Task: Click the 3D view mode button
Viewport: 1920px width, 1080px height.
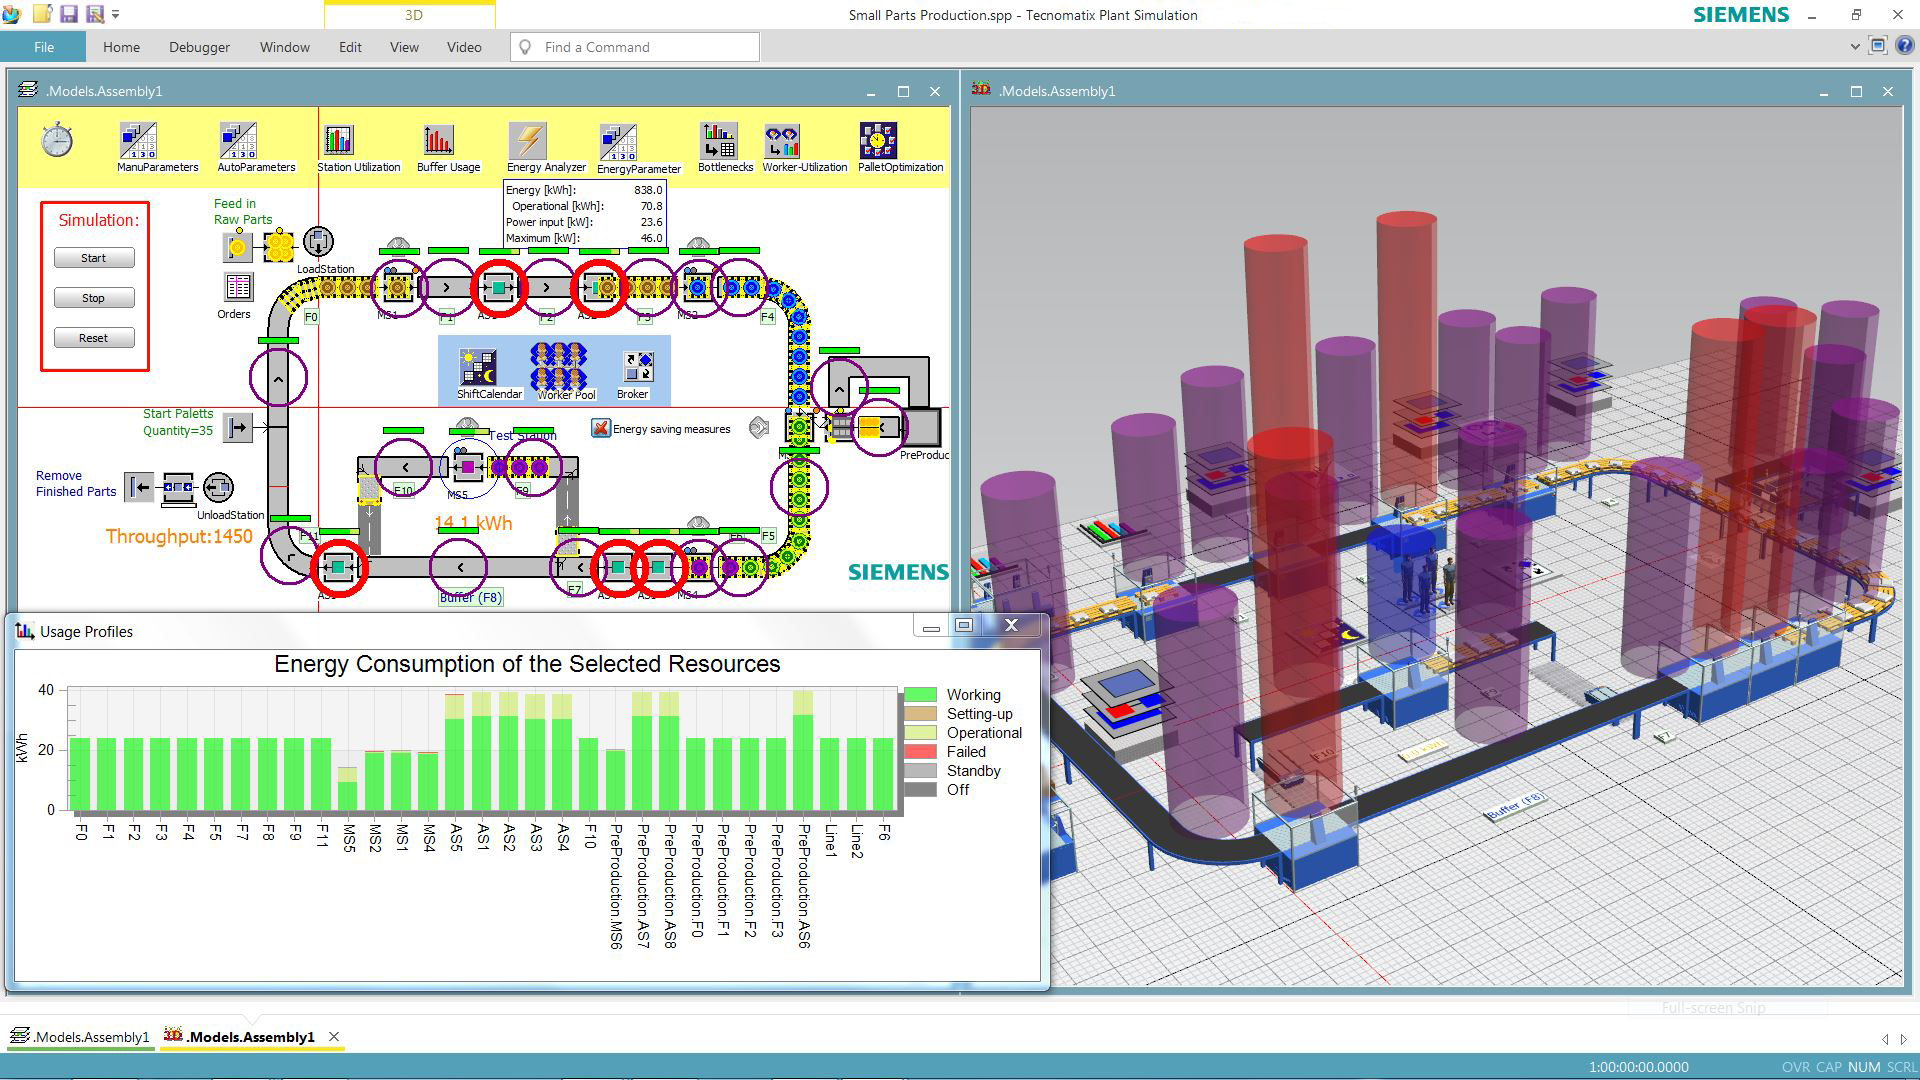Action: coord(414,13)
